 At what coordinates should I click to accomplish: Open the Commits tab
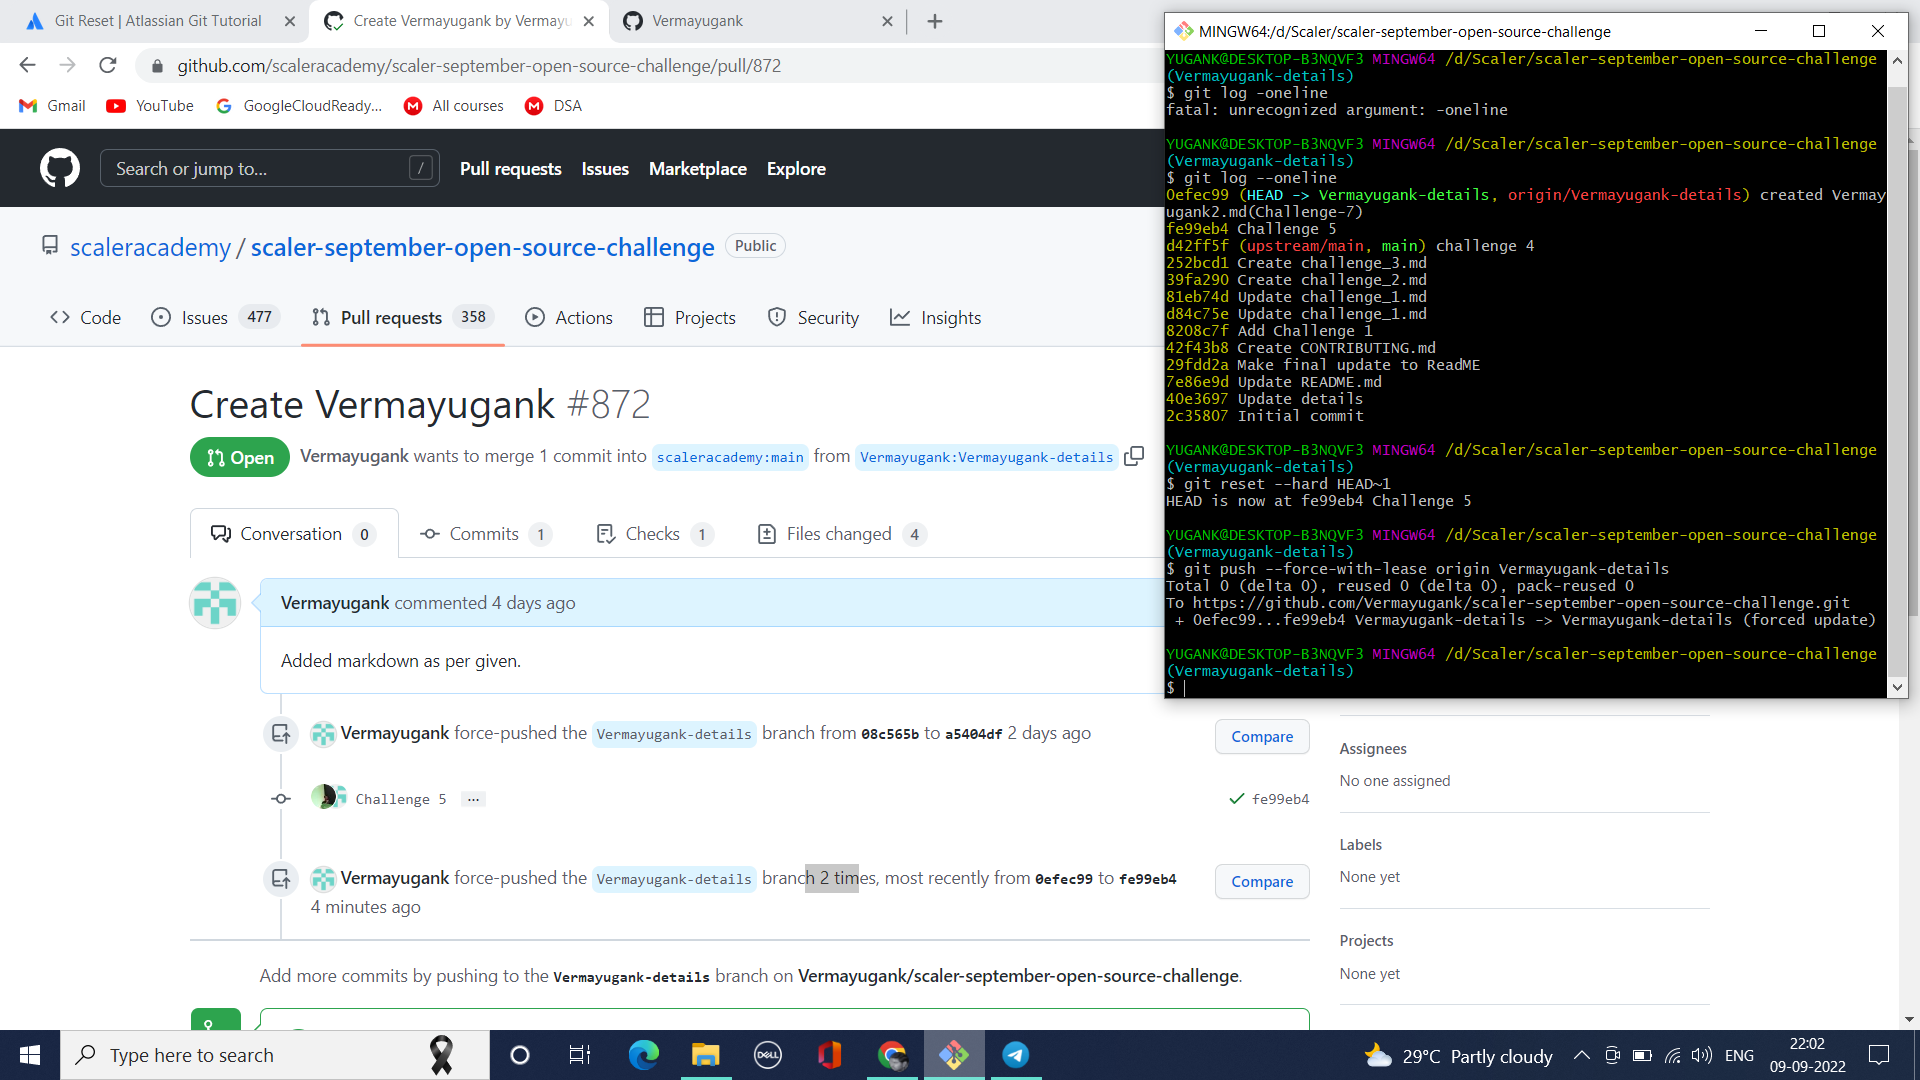483,533
